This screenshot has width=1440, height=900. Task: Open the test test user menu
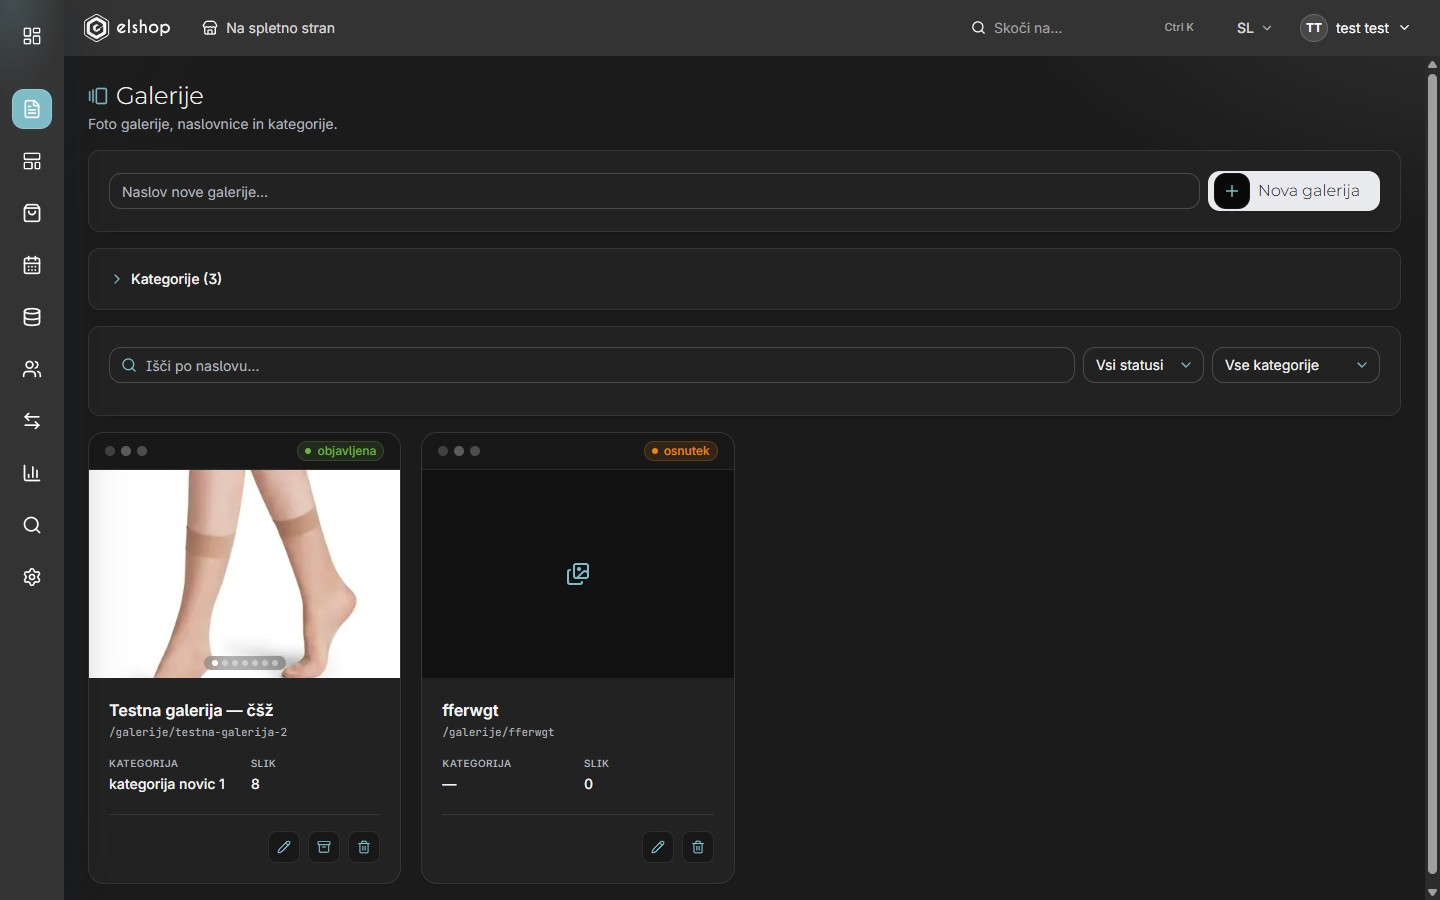[1355, 28]
